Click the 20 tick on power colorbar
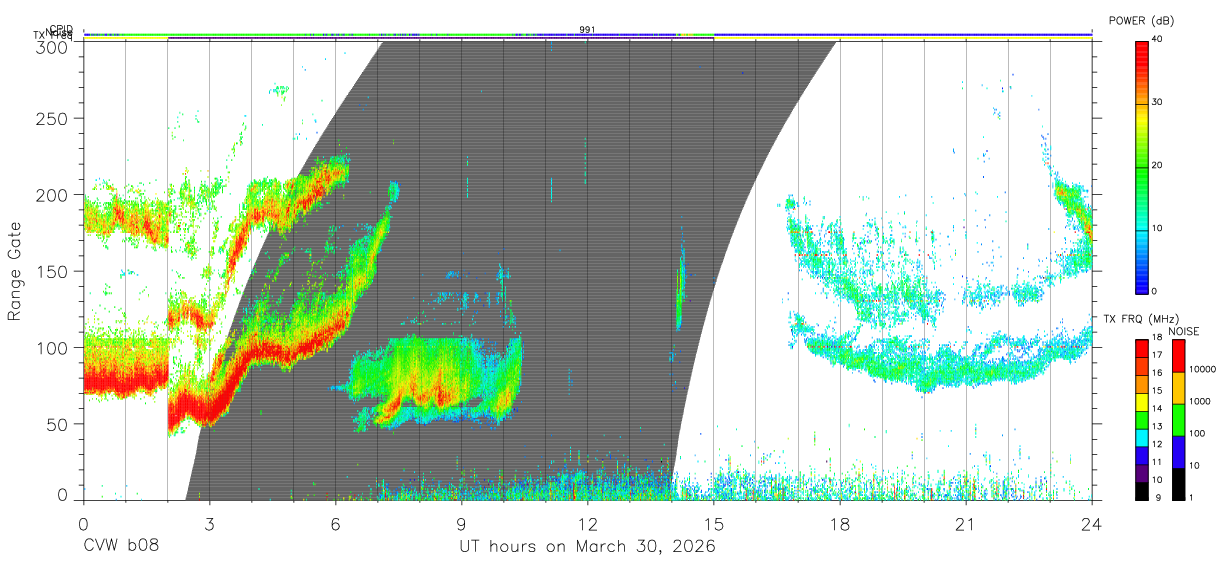Viewport: 1228px width, 567px height. pyautogui.click(x=1157, y=166)
